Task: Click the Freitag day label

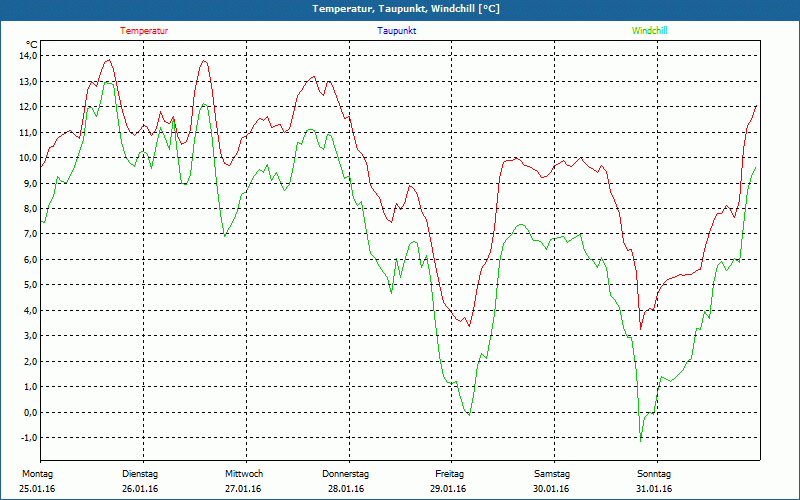Action: pyautogui.click(x=449, y=474)
